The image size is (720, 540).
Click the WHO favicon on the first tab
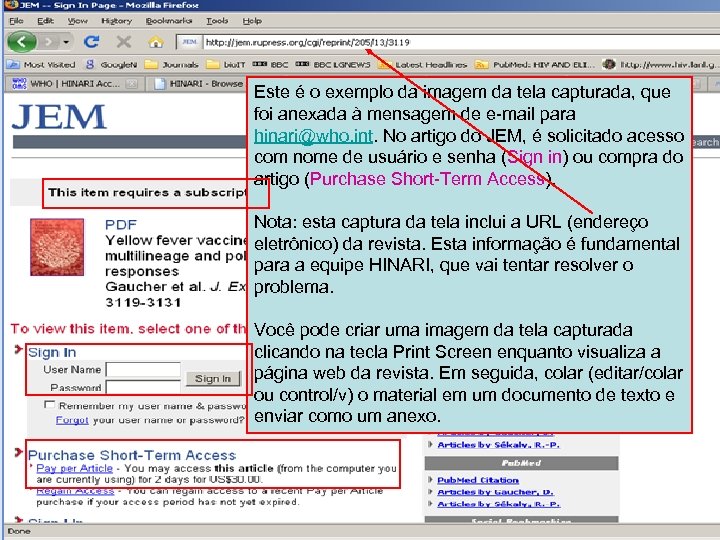pos(19,84)
